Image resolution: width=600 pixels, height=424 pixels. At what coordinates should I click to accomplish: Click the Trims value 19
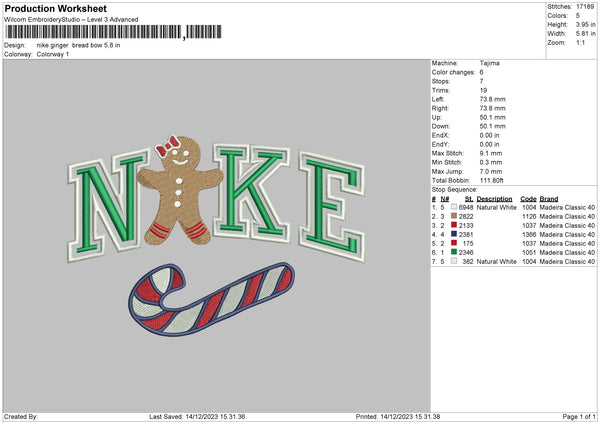(483, 90)
